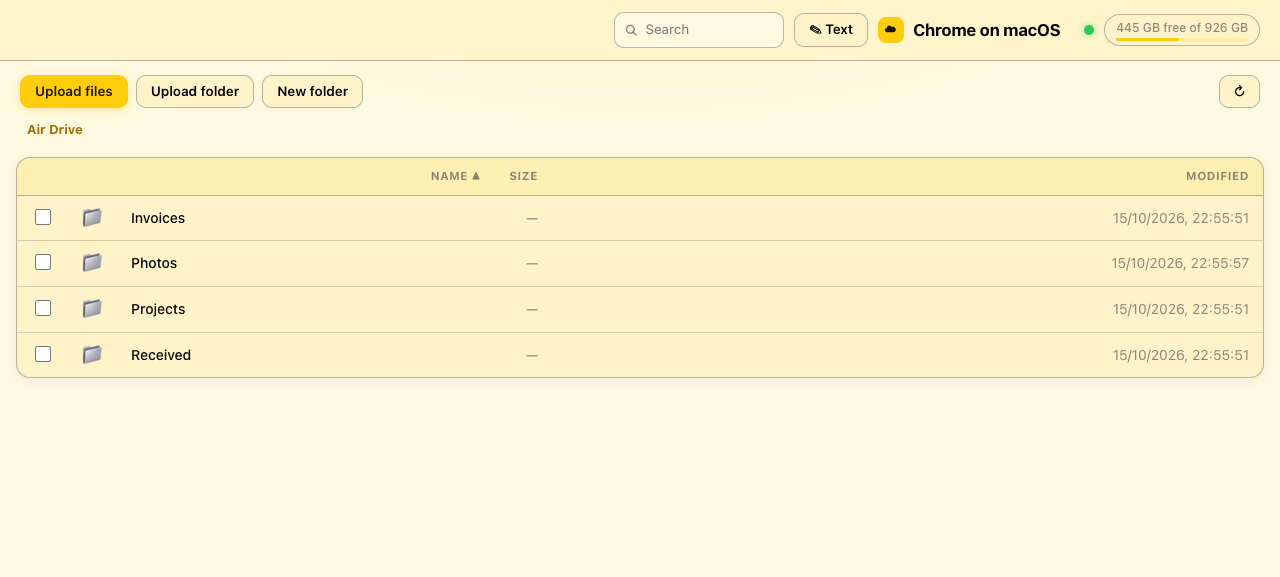
Task: Open the Received folder name
Action: tap(161, 355)
